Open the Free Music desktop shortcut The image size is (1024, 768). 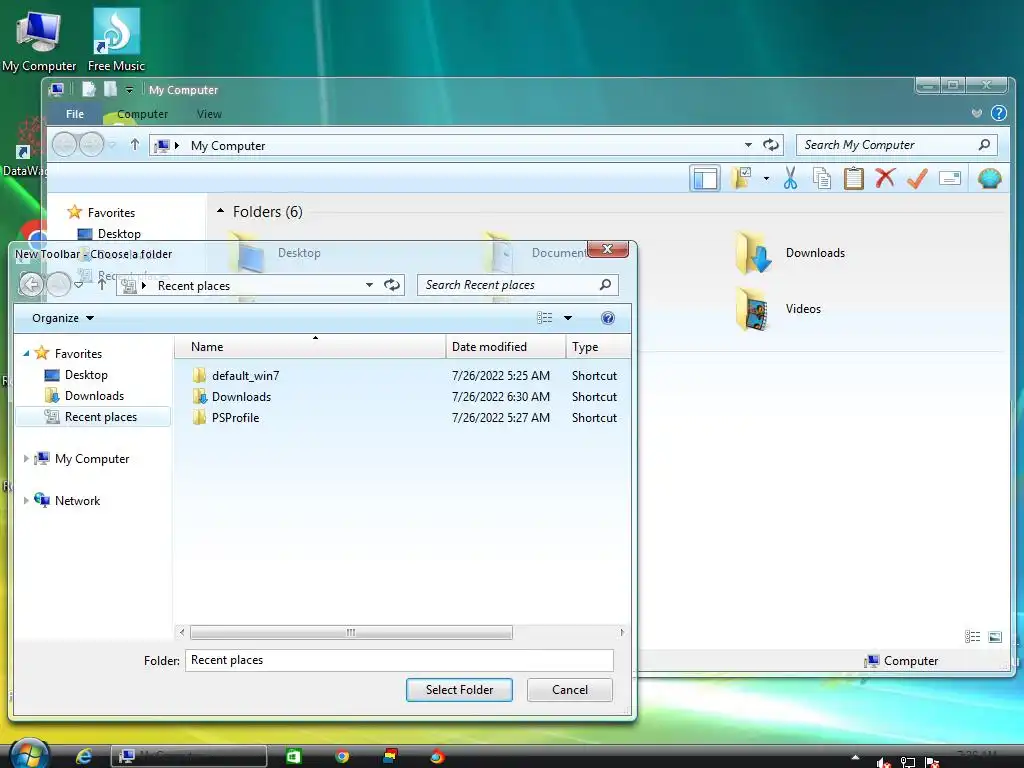pyautogui.click(x=116, y=39)
